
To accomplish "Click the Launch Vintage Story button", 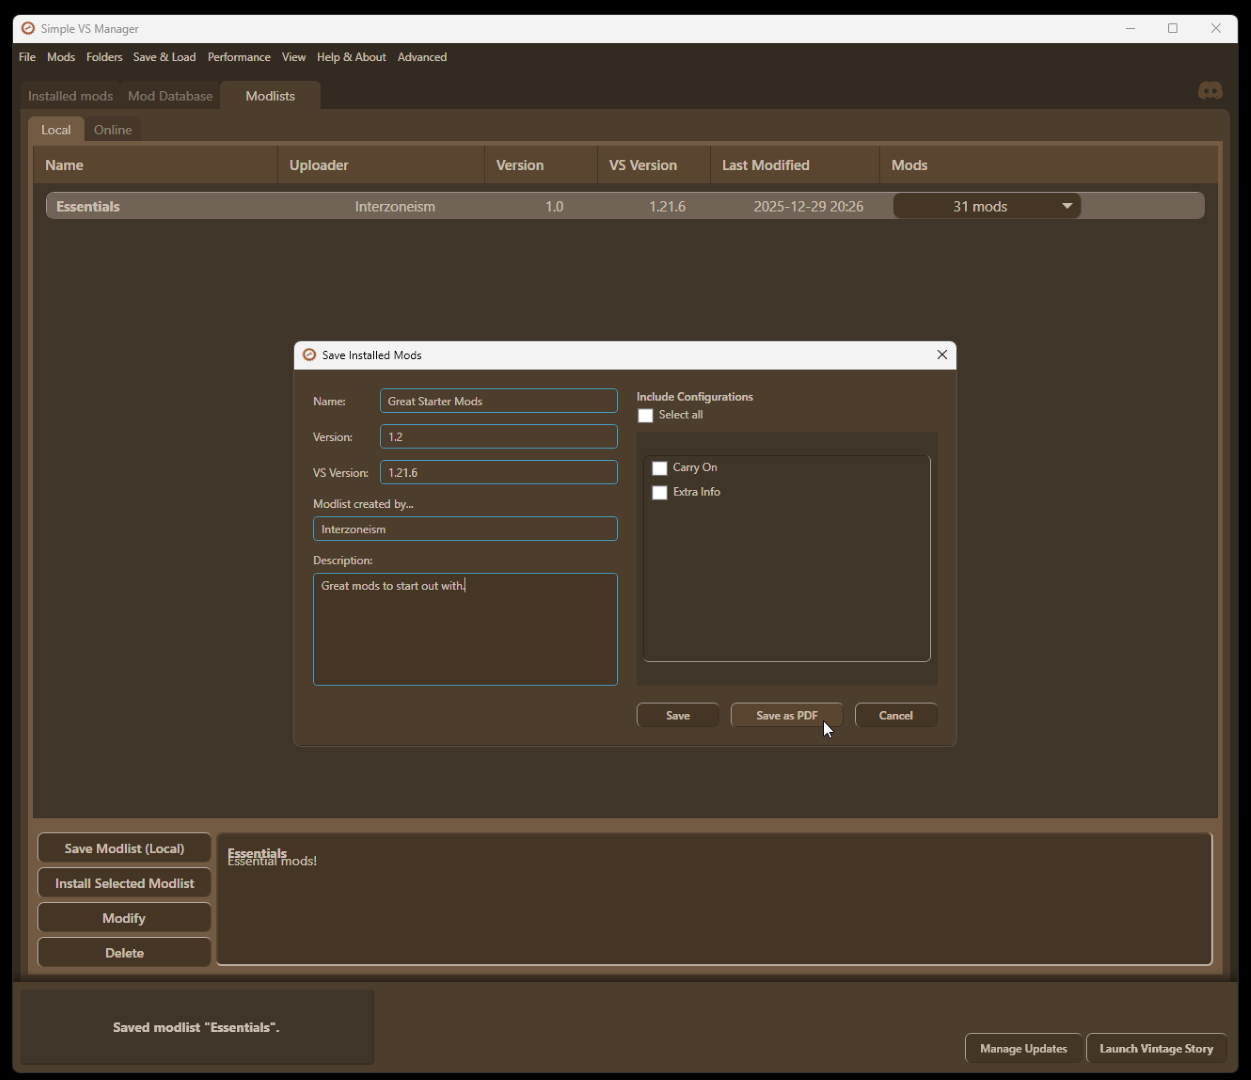I will [1156, 1048].
